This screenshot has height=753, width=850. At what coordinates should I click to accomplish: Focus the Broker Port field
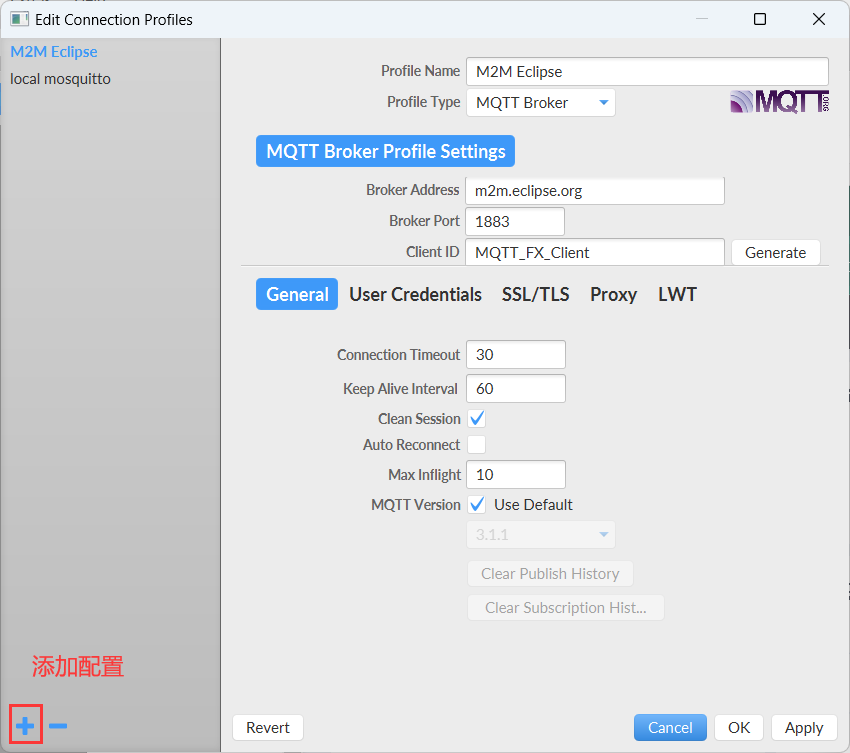click(x=515, y=222)
